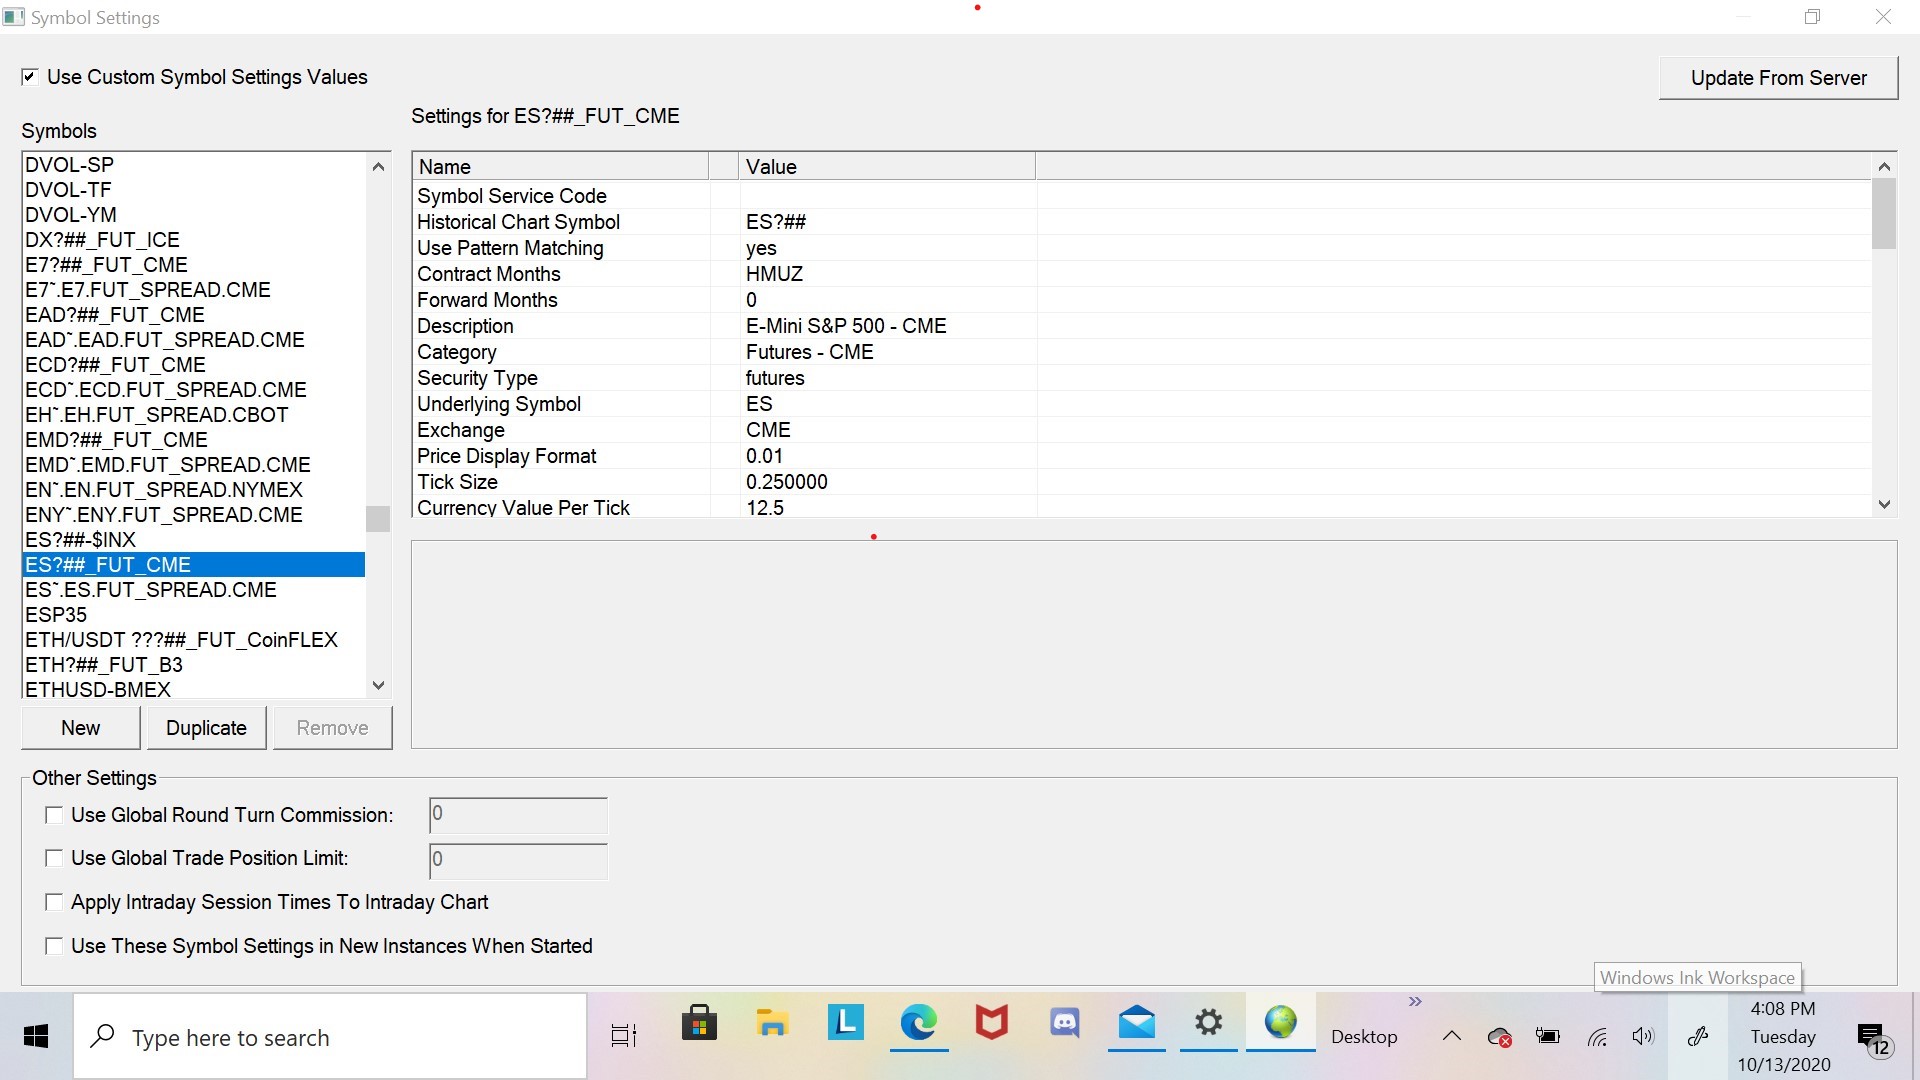Open Discord from taskbar
The image size is (1920, 1080).
point(1064,1023)
